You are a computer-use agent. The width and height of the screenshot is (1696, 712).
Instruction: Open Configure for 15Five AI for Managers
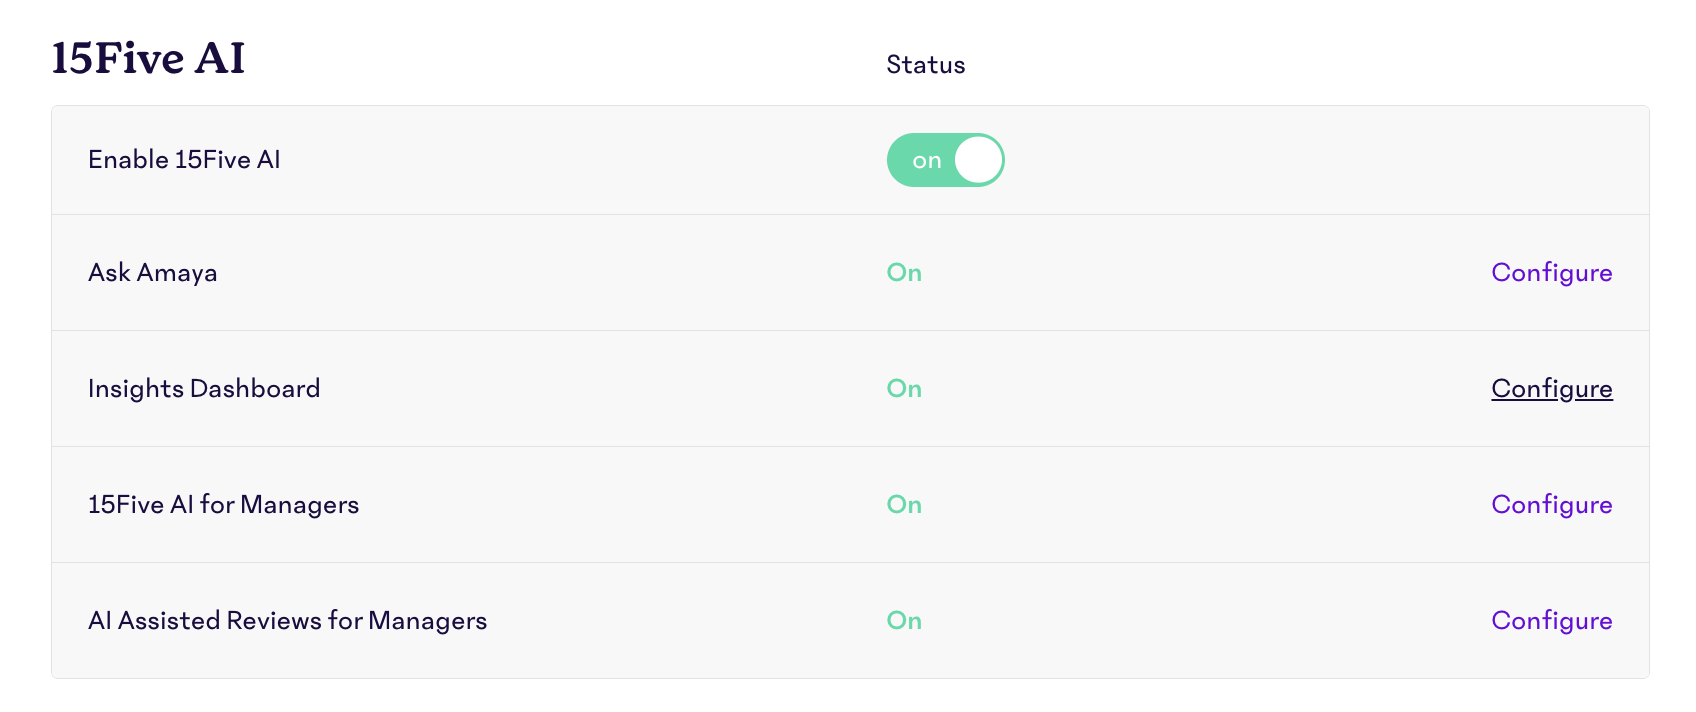coord(1551,505)
